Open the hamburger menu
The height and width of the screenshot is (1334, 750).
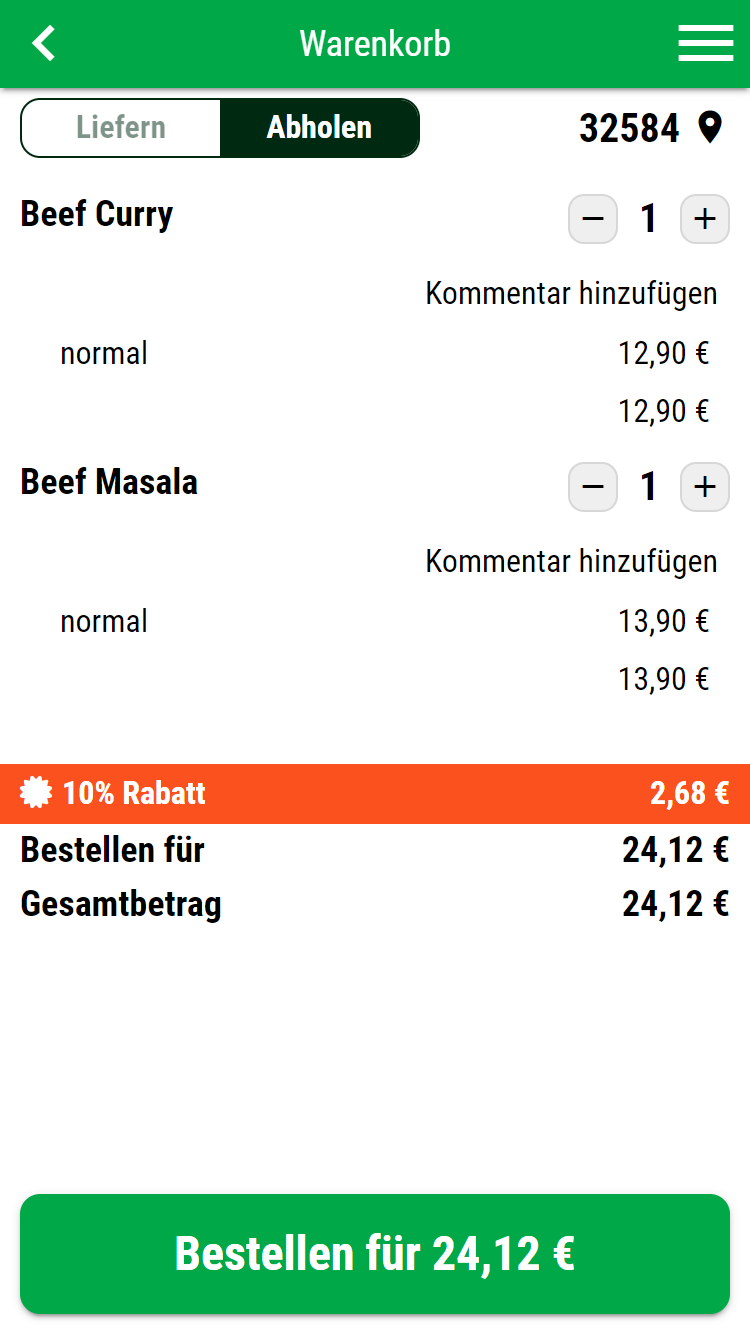705,44
